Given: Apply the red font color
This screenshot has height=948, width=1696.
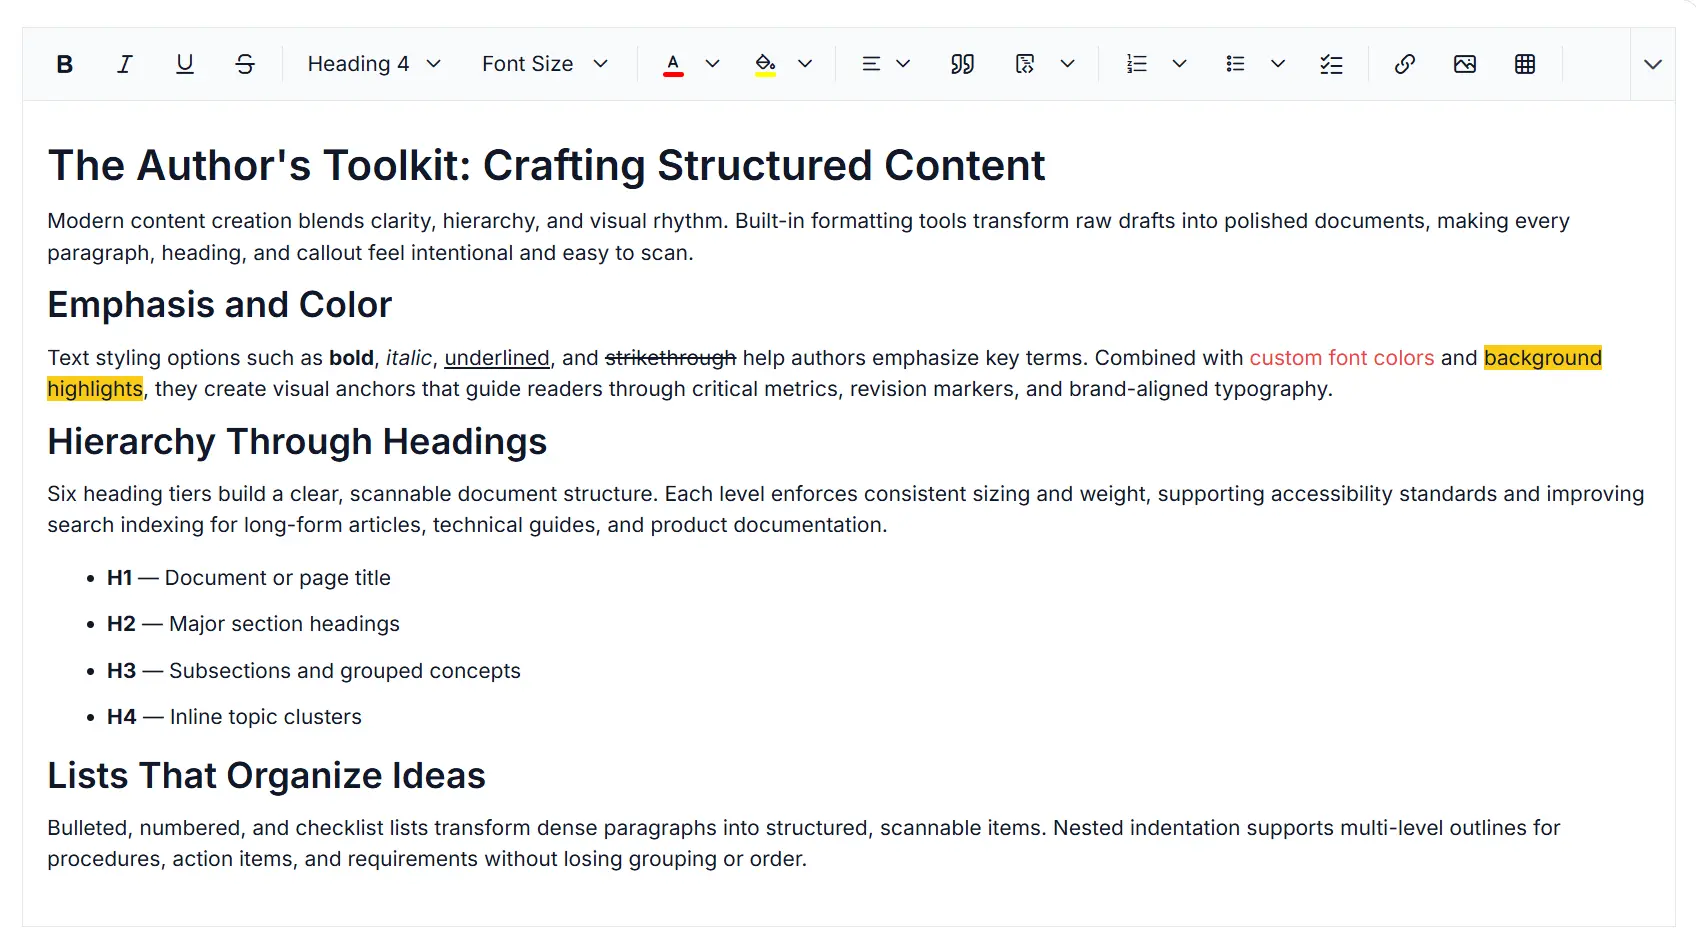Looking at the screenshot, I should (x=673, y=64).
